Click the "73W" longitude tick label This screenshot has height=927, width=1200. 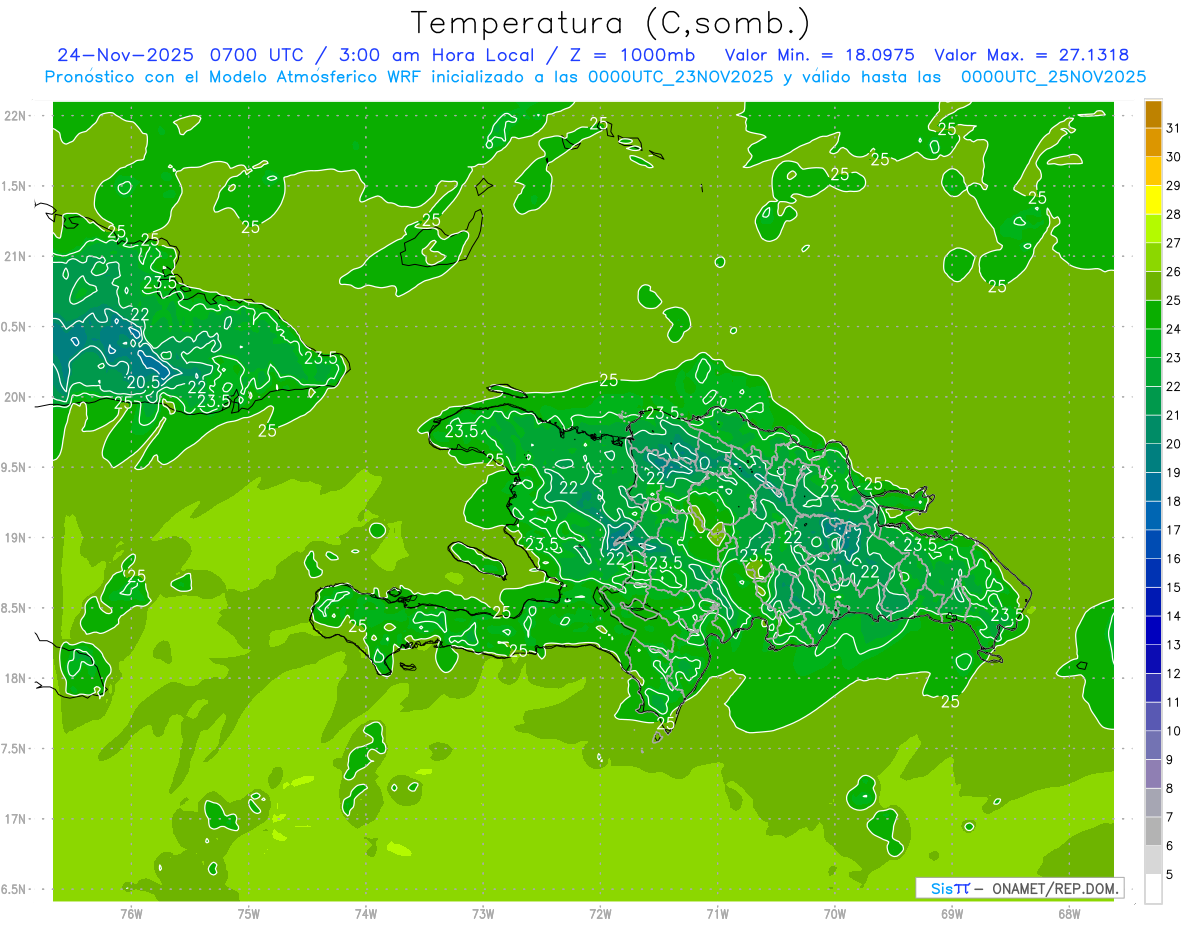483,914
